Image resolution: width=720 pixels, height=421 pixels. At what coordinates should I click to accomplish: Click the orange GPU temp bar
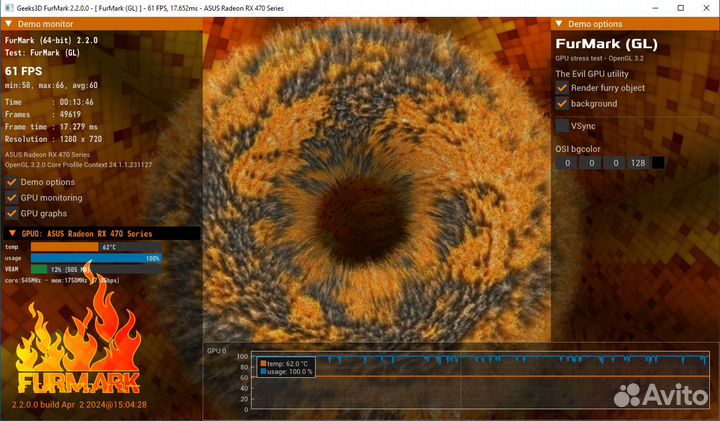click(65, 246)
